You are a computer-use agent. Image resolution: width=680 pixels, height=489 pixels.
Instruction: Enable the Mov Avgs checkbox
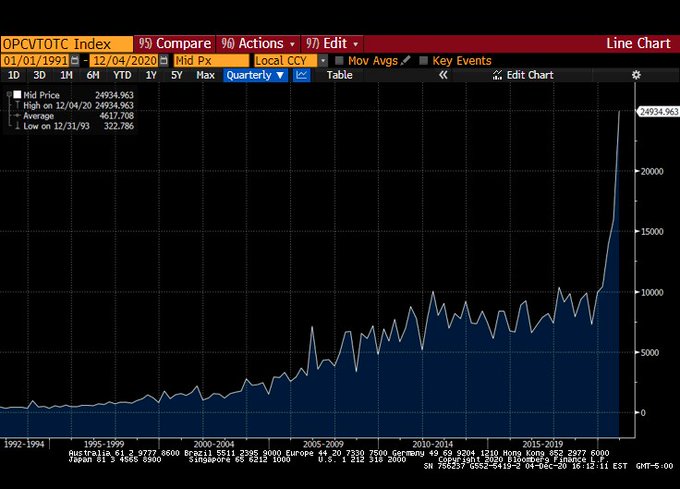click(x=339, y=60)
